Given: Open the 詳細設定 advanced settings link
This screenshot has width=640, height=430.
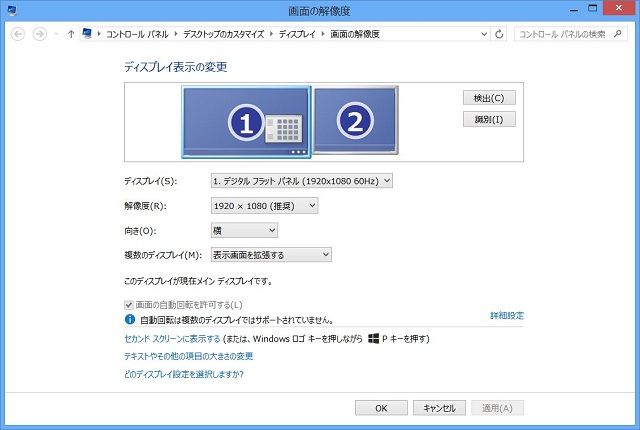Looking at the screenshot, I should 507,315.
